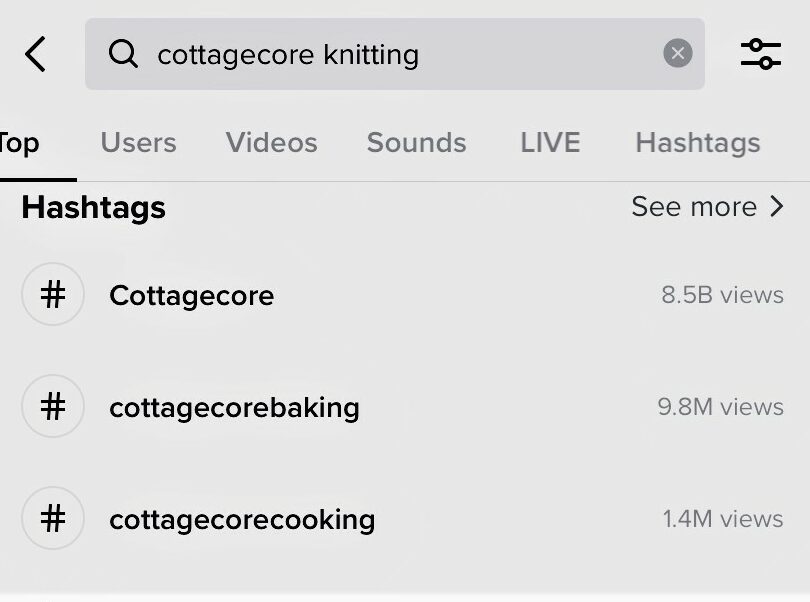Select the Sounds tab
The width and height of the screenshot is (810, 602).
(x=416, y=143)
